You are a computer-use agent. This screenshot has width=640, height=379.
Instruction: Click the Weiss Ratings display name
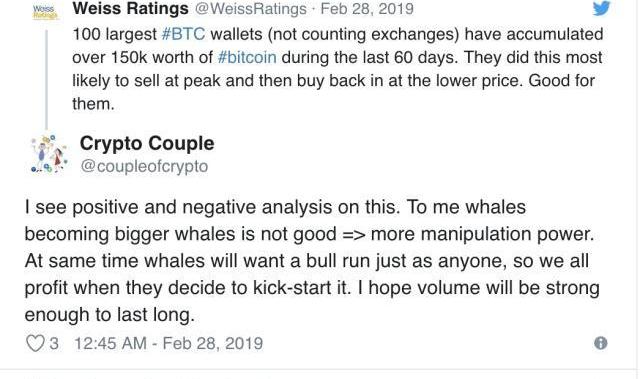click(x=131, y=8)
